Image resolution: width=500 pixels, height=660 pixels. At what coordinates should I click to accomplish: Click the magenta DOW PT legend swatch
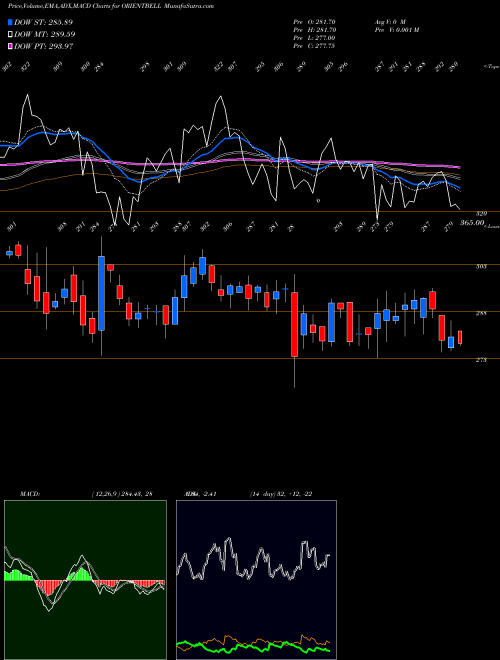pos(10,46)
